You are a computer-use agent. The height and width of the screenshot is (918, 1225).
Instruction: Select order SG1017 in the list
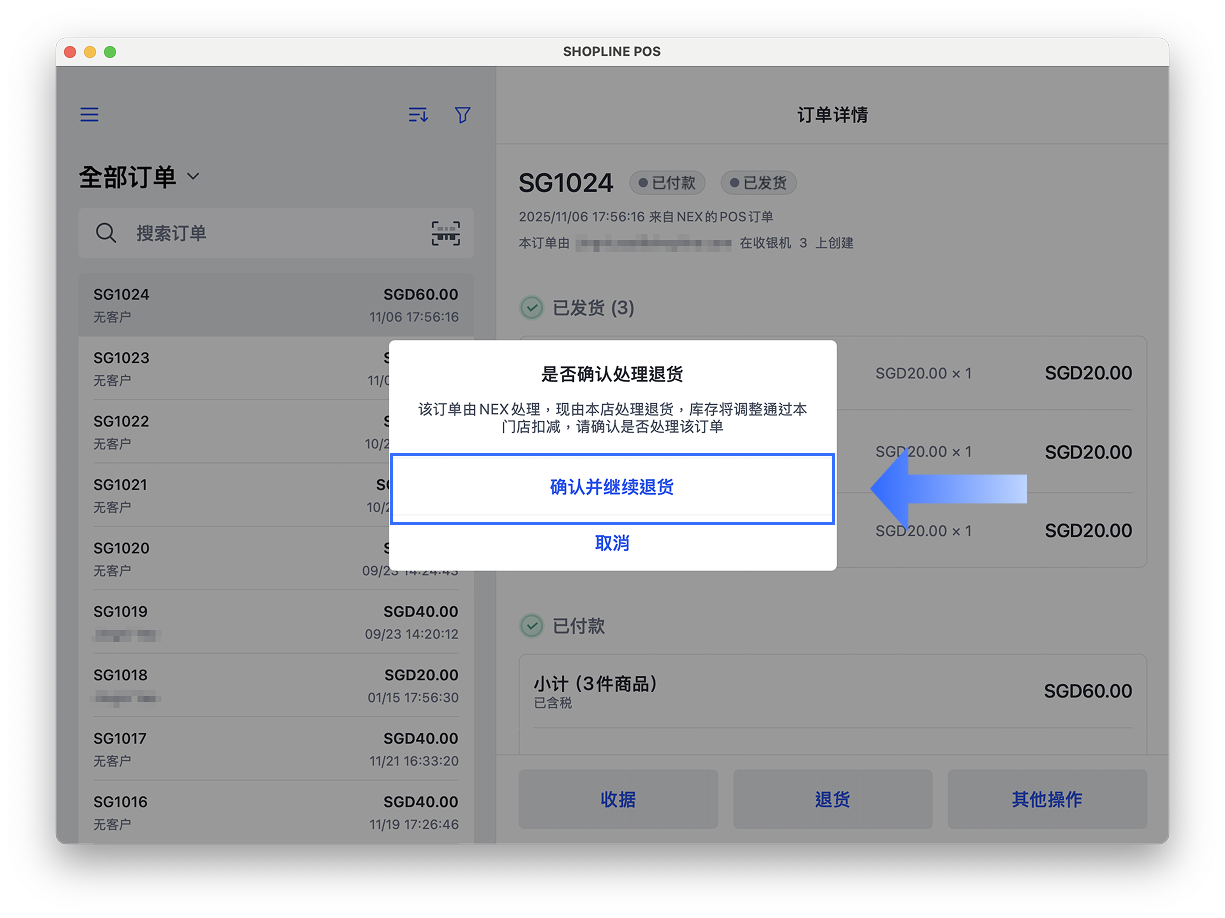coord(276,749)
